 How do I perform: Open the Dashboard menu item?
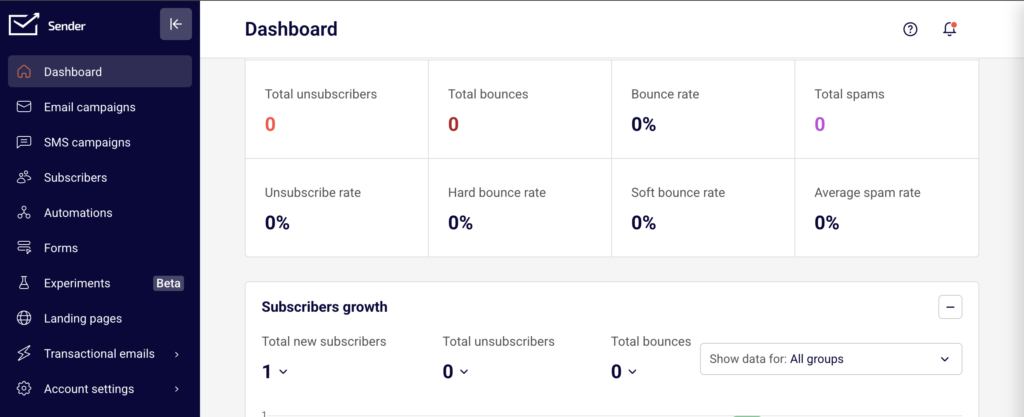tap(100, 71)
